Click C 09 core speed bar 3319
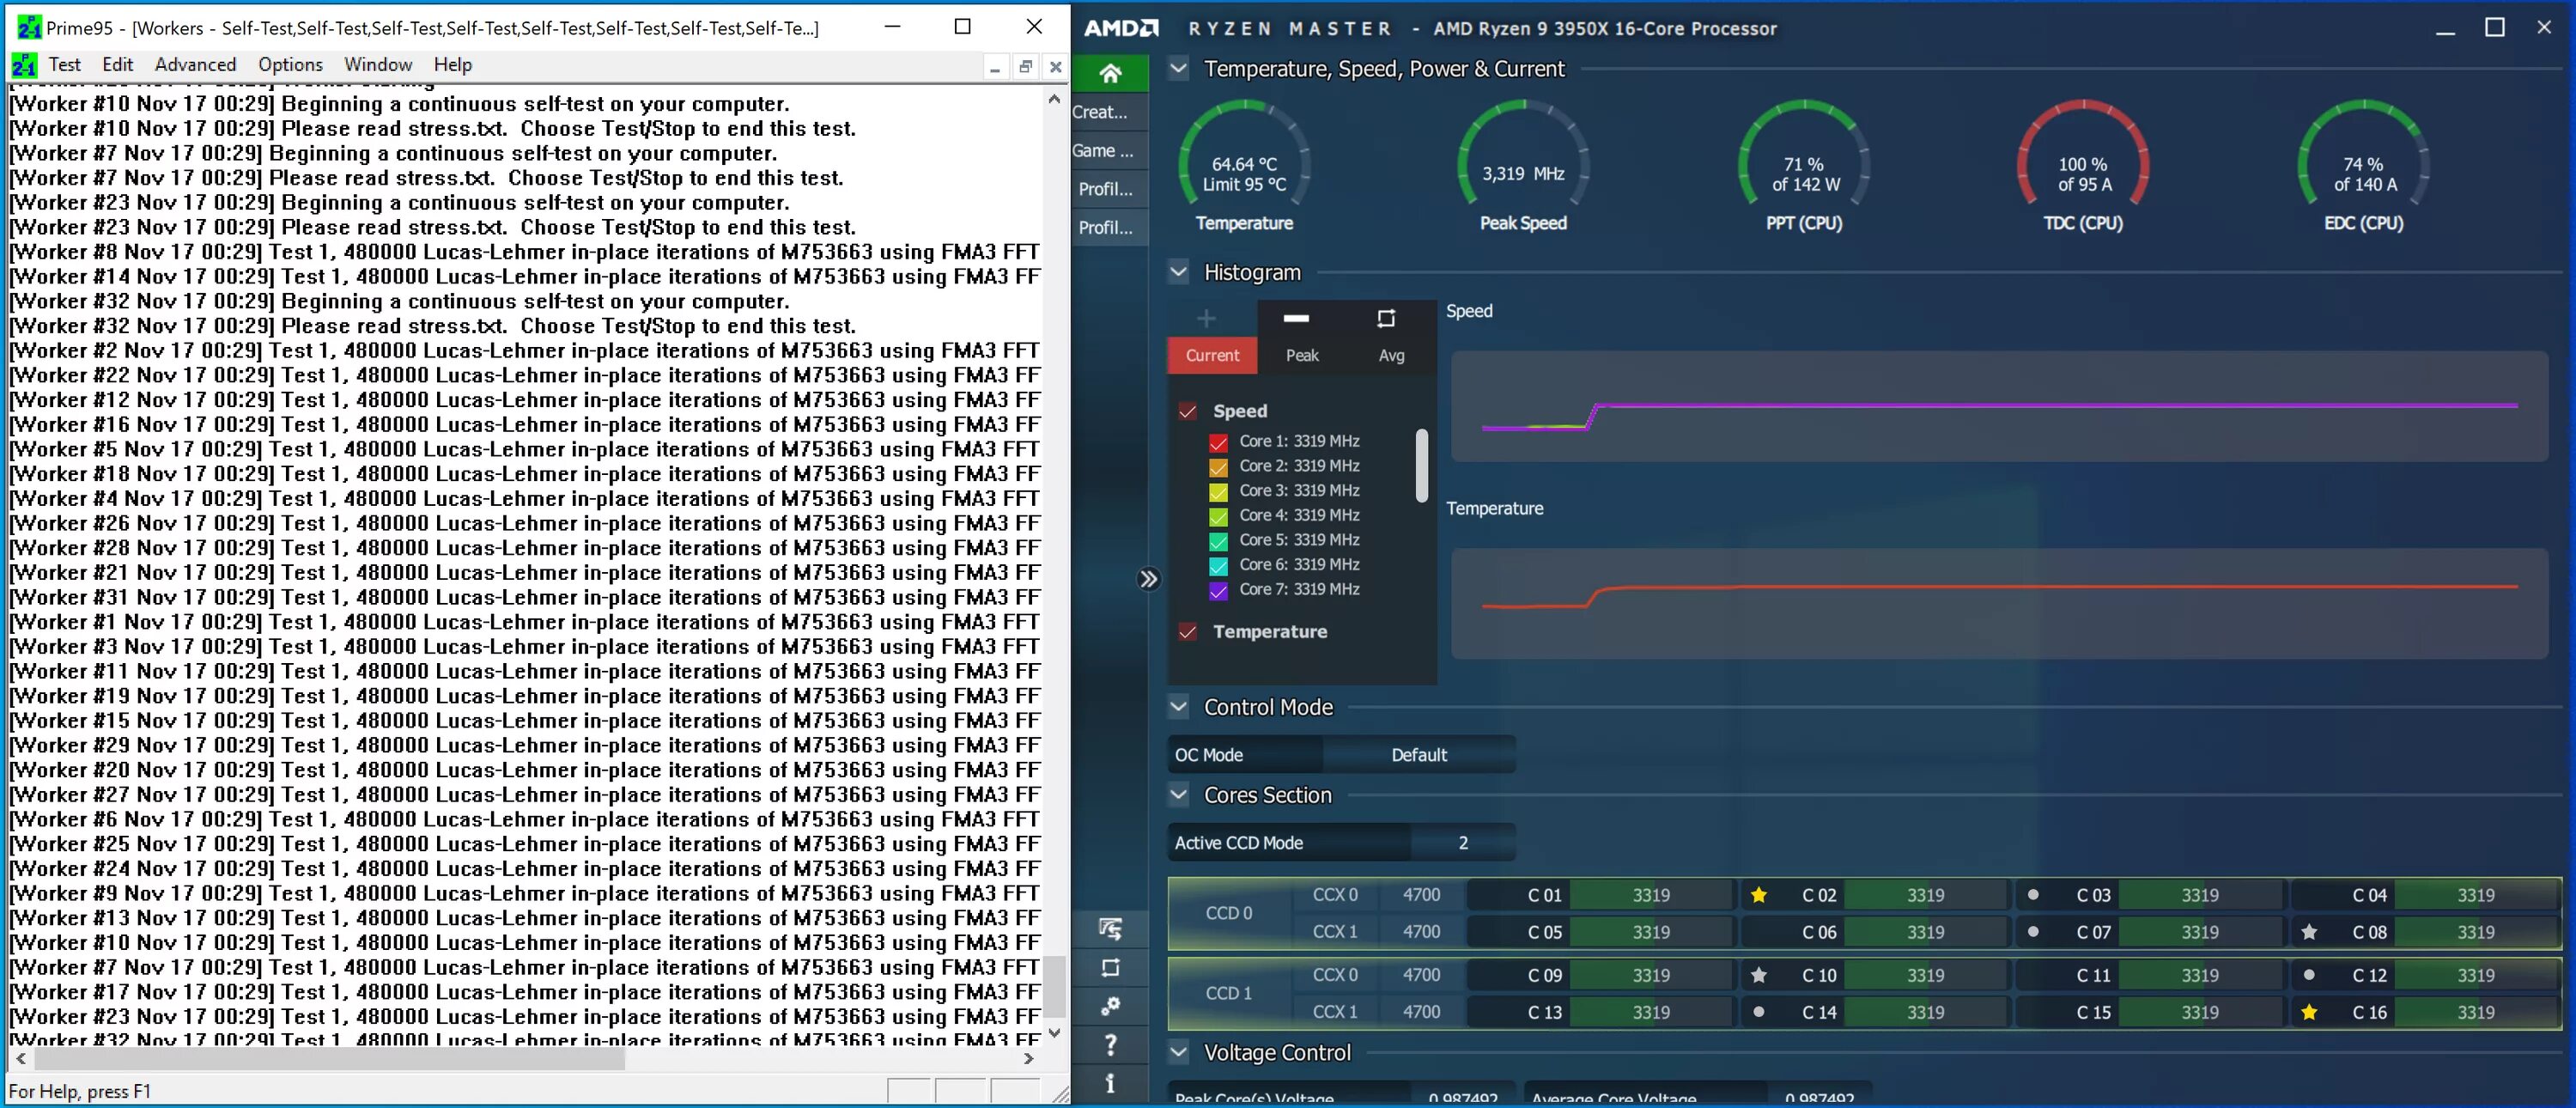Screen dimensions: 2576x1108 coord(1651,975)
